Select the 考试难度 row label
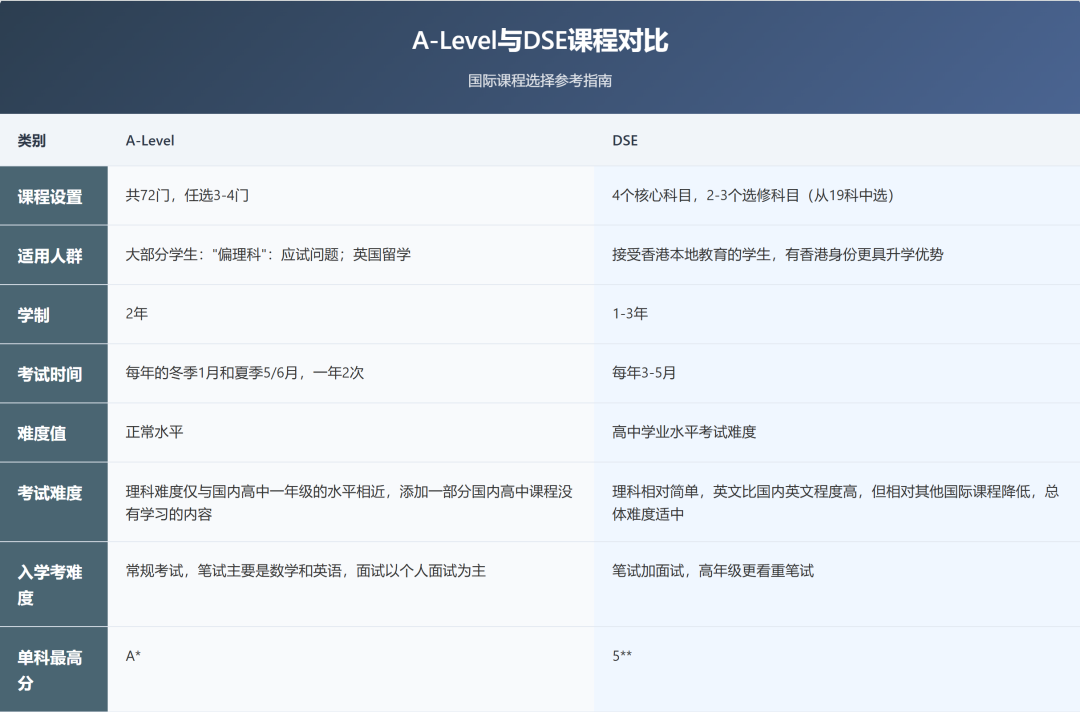The width and height of the screenshot is (1080, 712). 54,502
